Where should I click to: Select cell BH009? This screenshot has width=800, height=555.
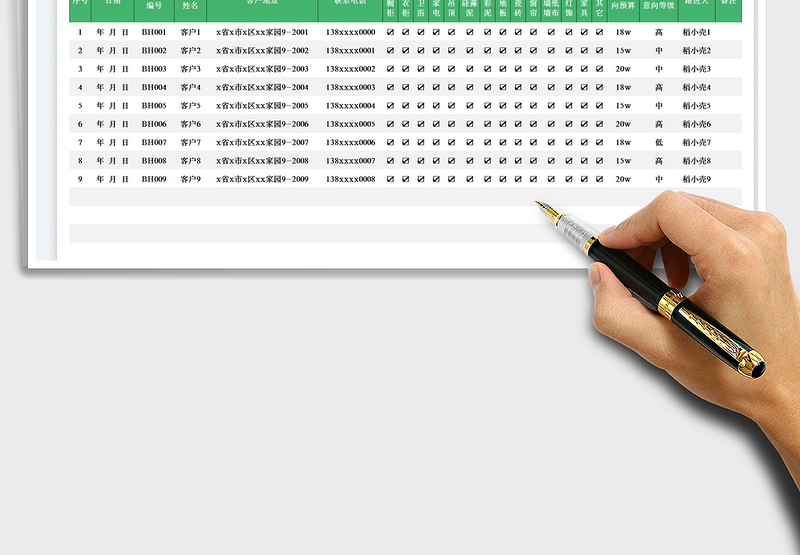tap(154, 179)
